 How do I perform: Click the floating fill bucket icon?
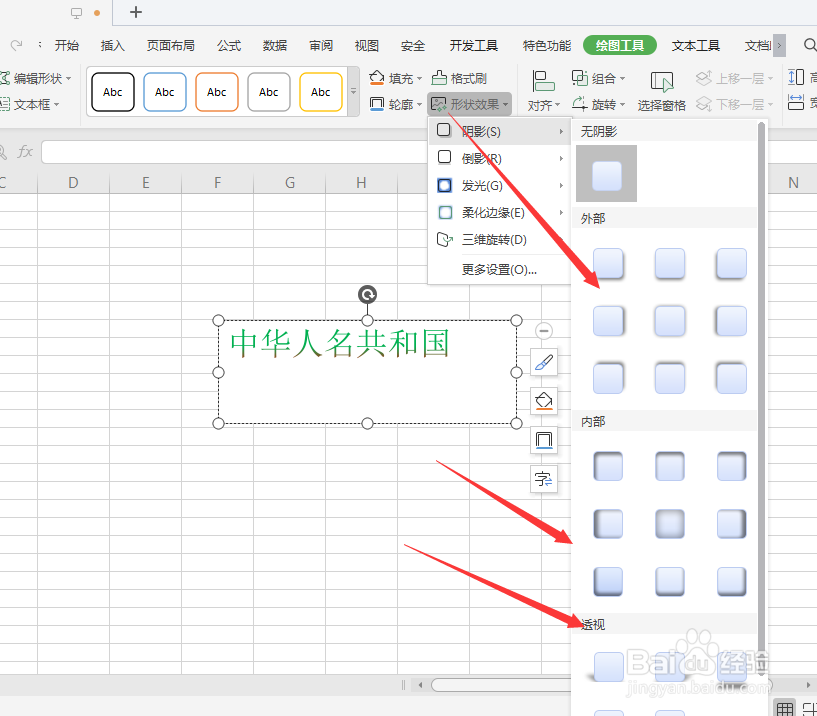(544, 401)
